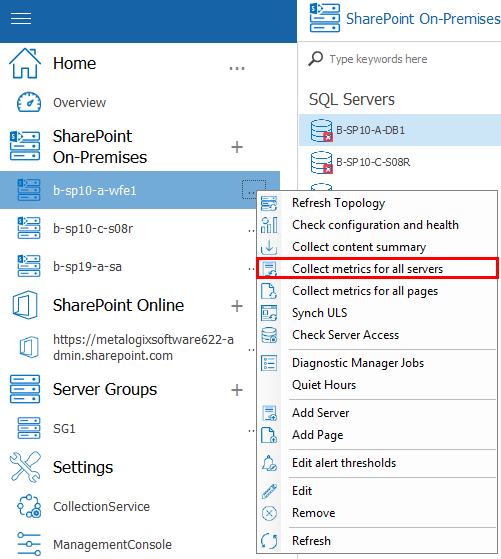Click the Home house icon
501x559 pixels.
[25, 63]
